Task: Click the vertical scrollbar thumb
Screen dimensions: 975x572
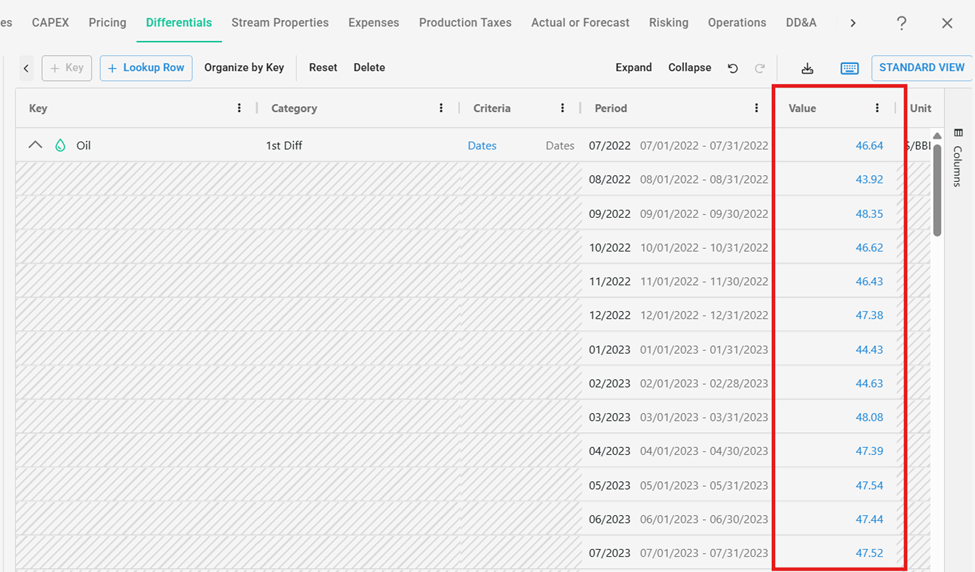Action: click(x=937, y=190)
